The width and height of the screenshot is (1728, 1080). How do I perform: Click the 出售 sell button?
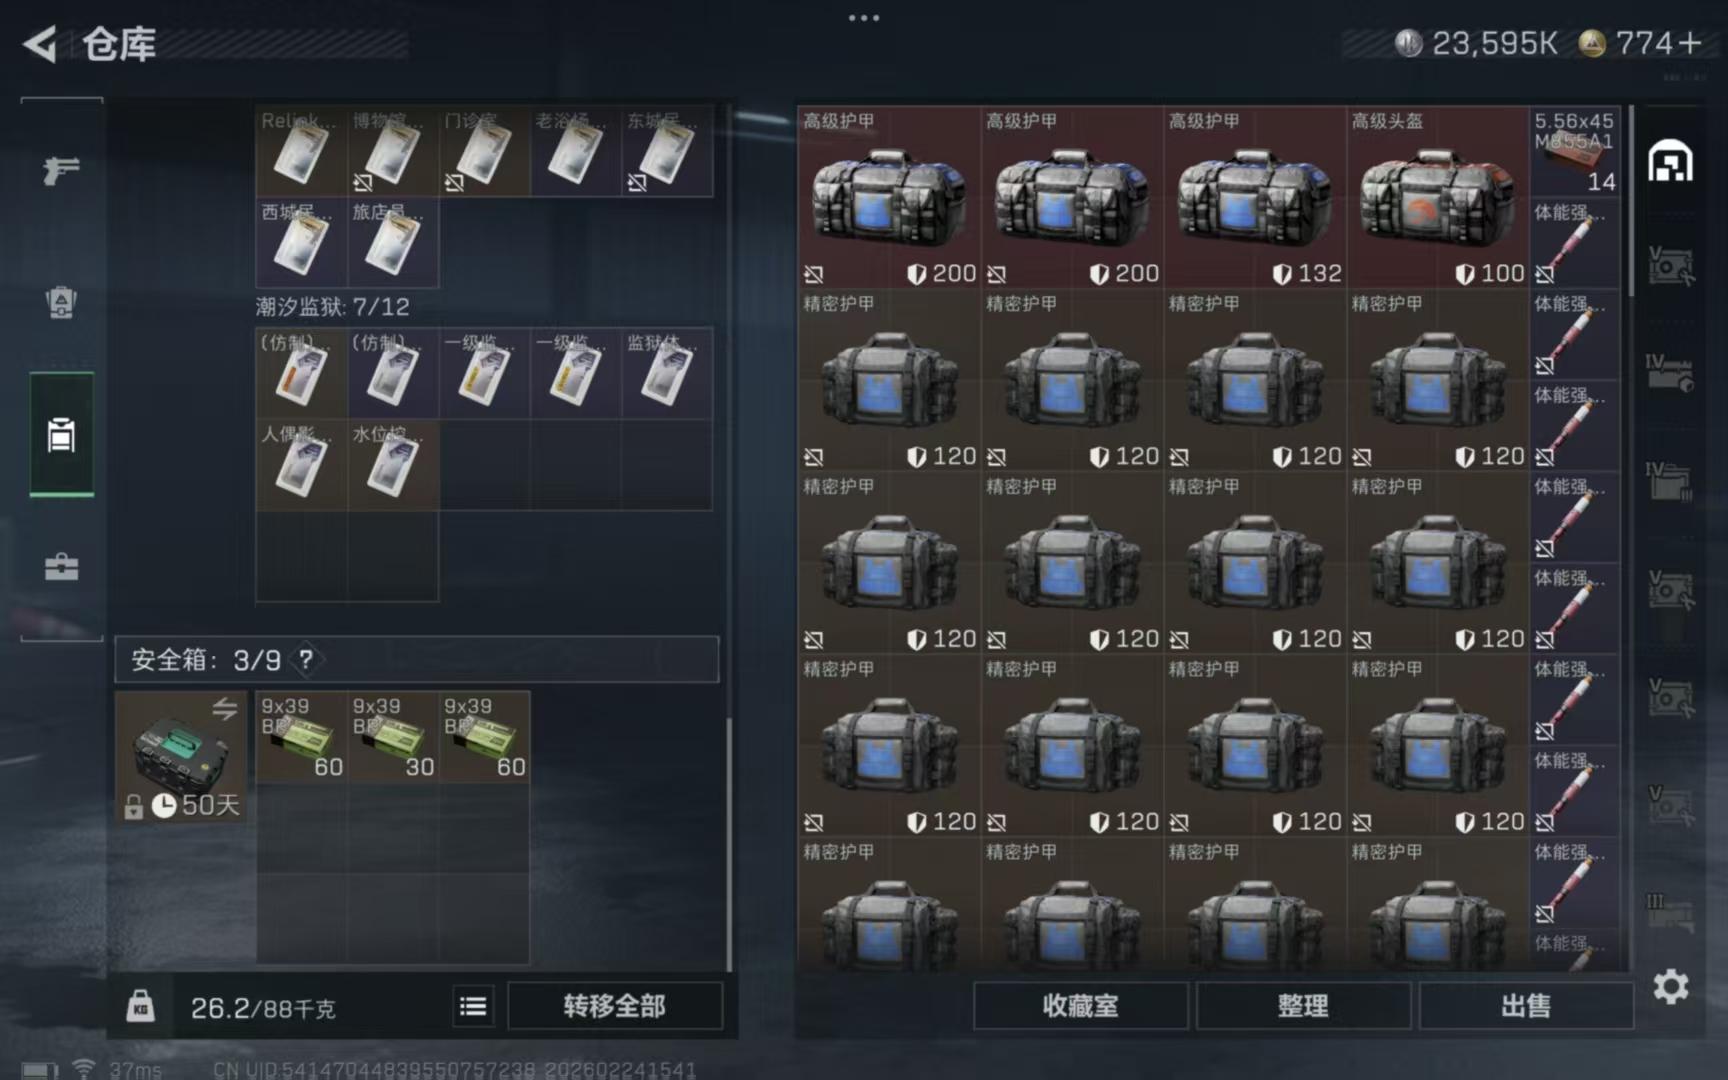[1526, 1006]
